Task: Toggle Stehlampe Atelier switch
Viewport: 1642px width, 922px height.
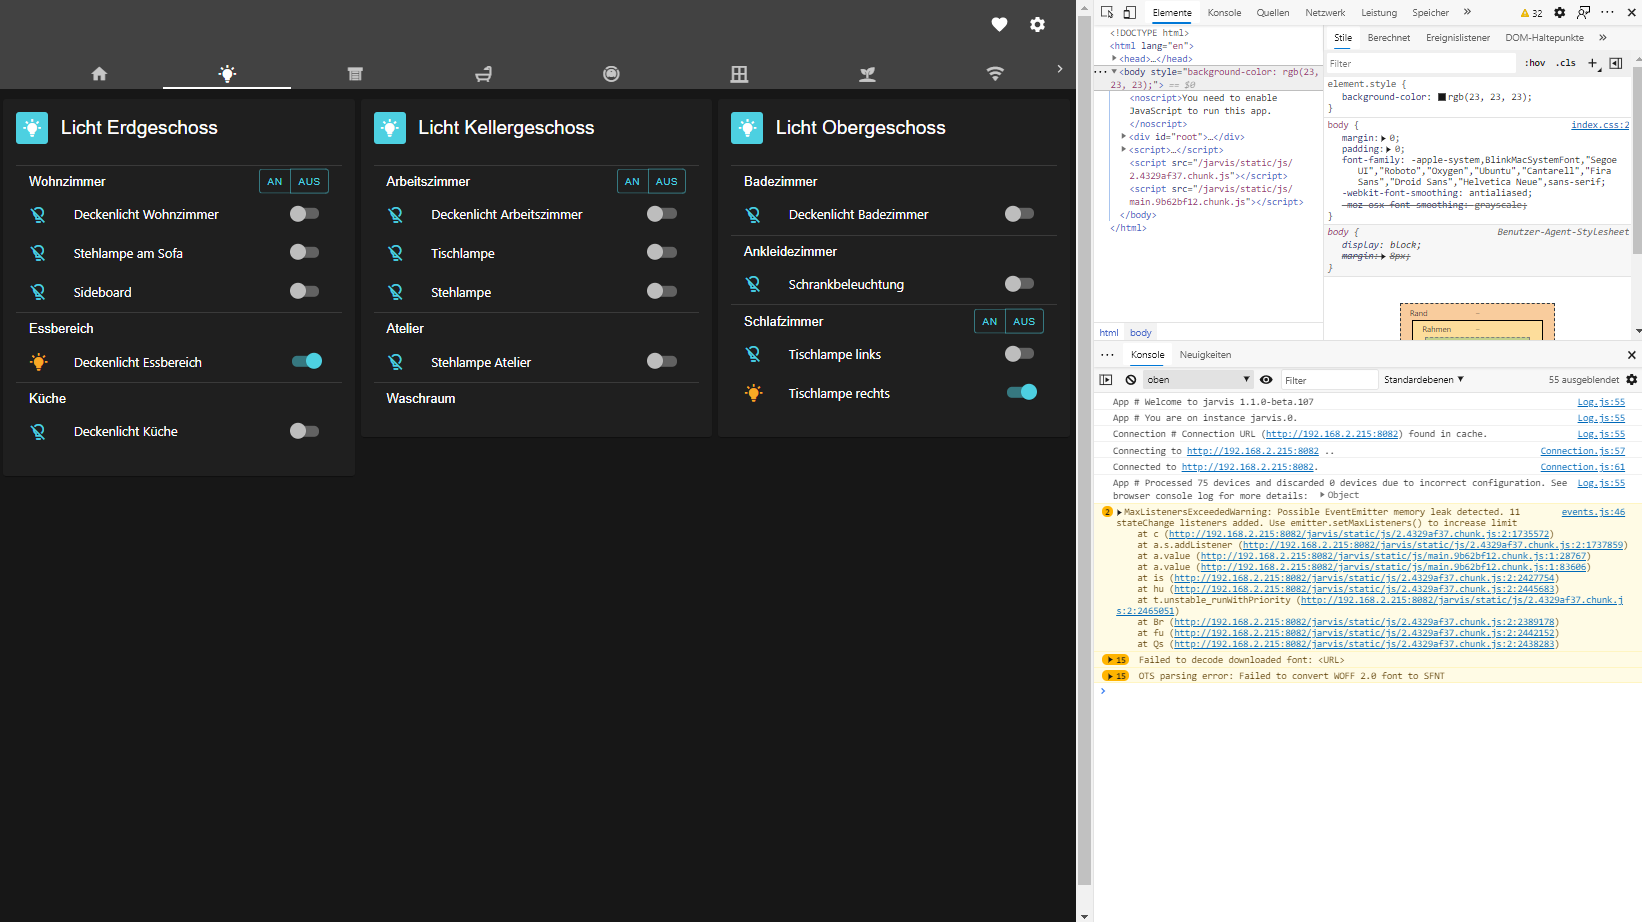Action: (662, 361)
